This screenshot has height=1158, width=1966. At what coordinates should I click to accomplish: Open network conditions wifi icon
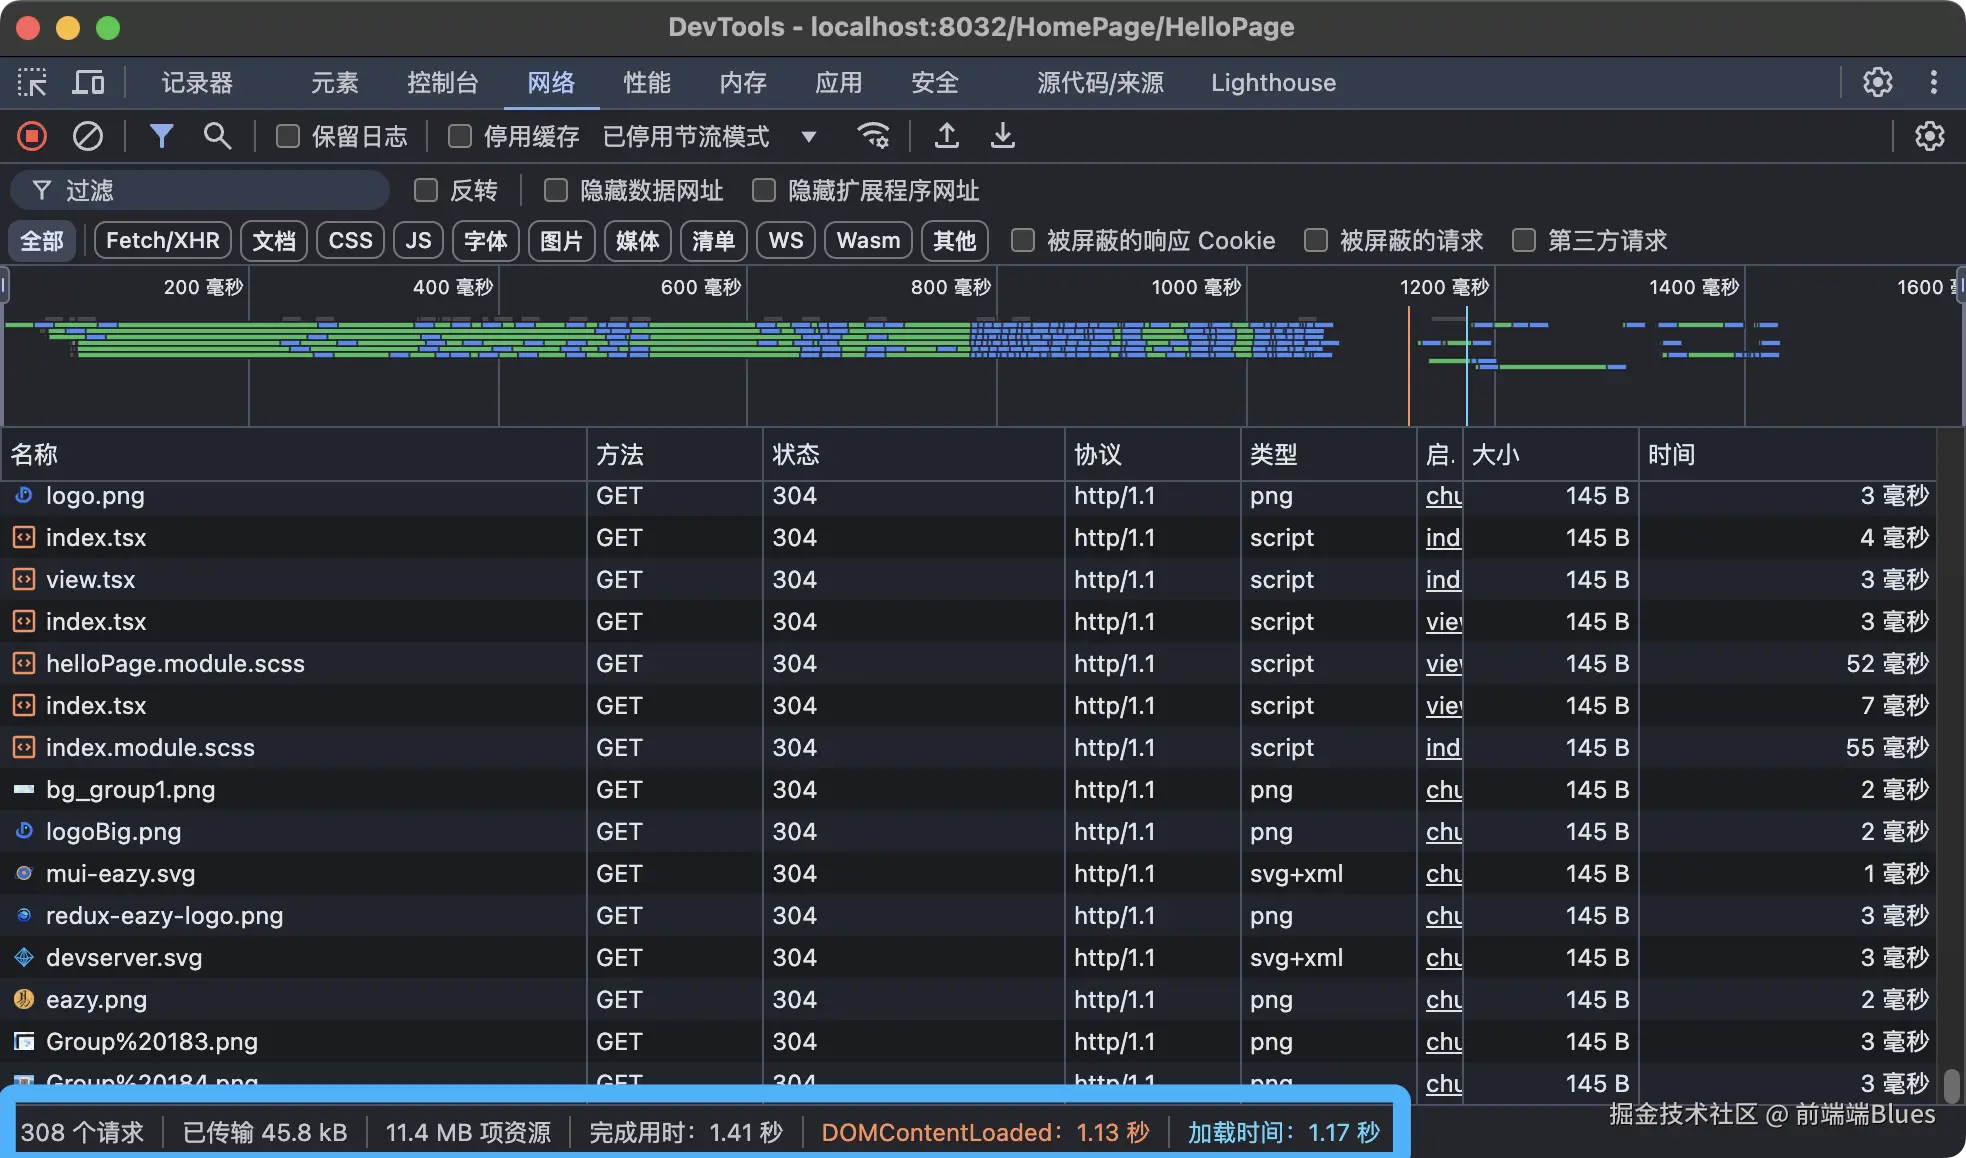[873, 136]
